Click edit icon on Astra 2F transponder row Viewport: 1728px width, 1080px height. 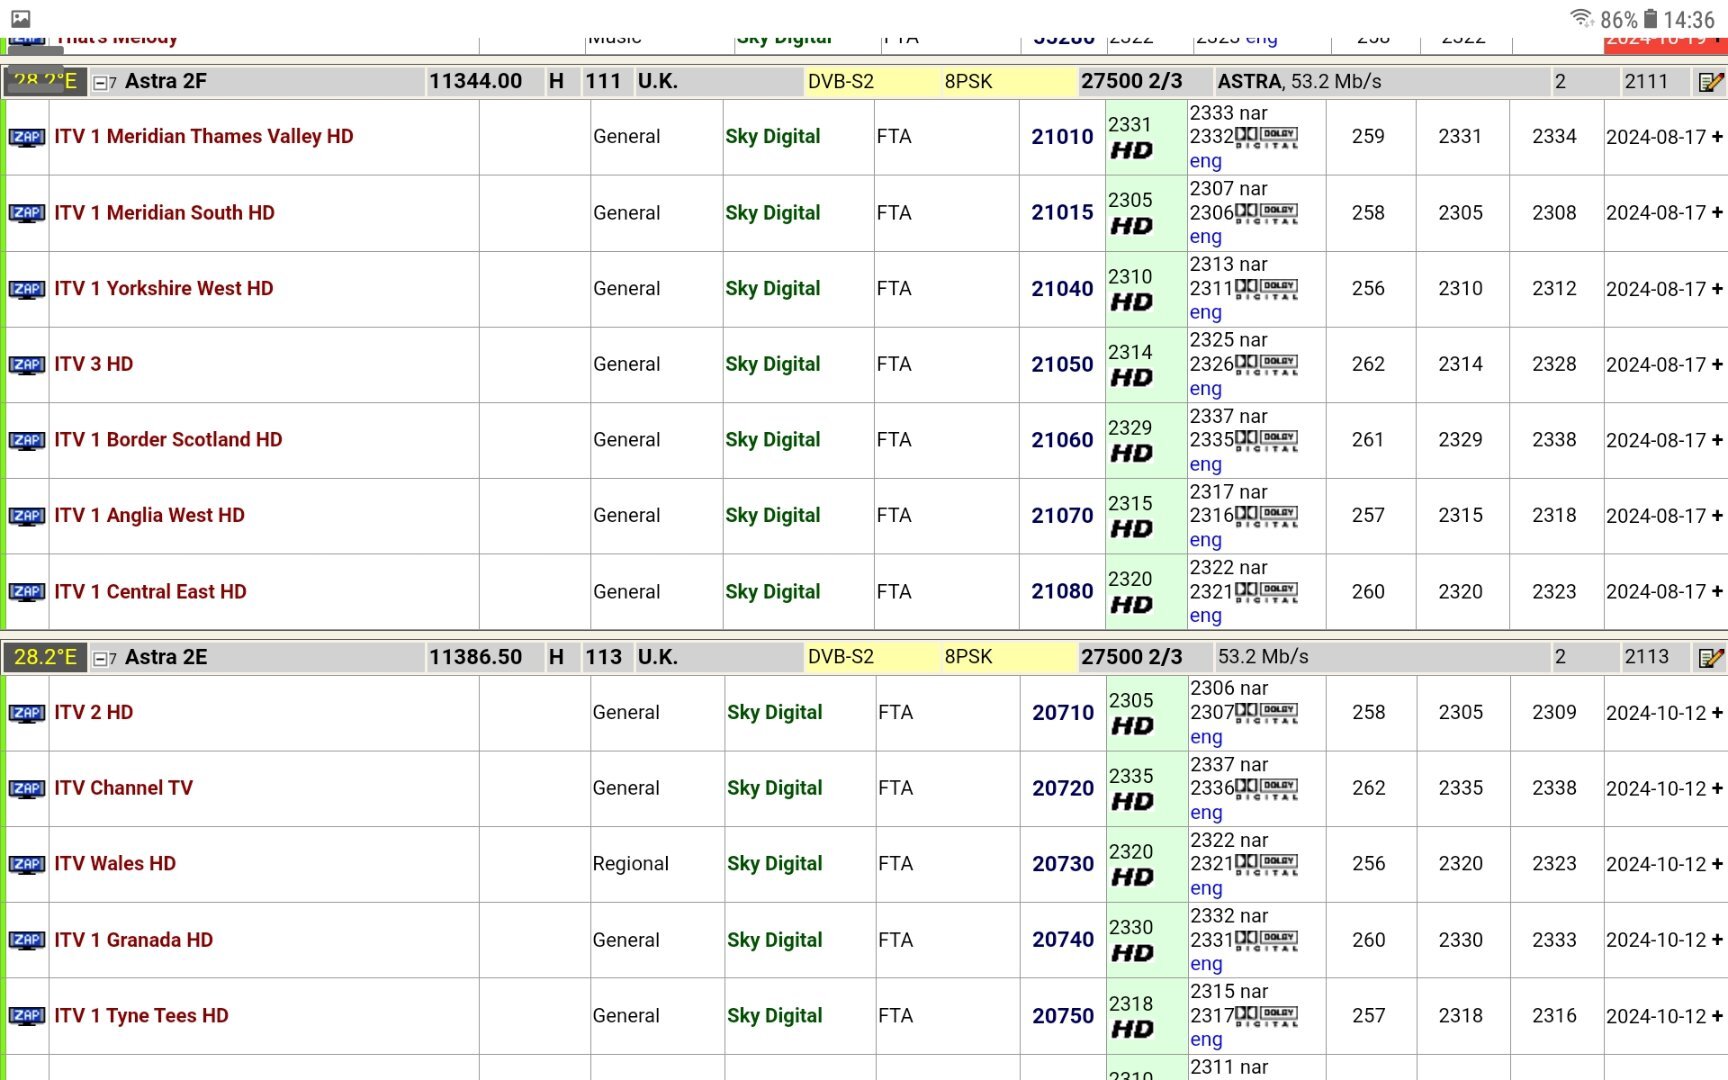click(1710, 82)
